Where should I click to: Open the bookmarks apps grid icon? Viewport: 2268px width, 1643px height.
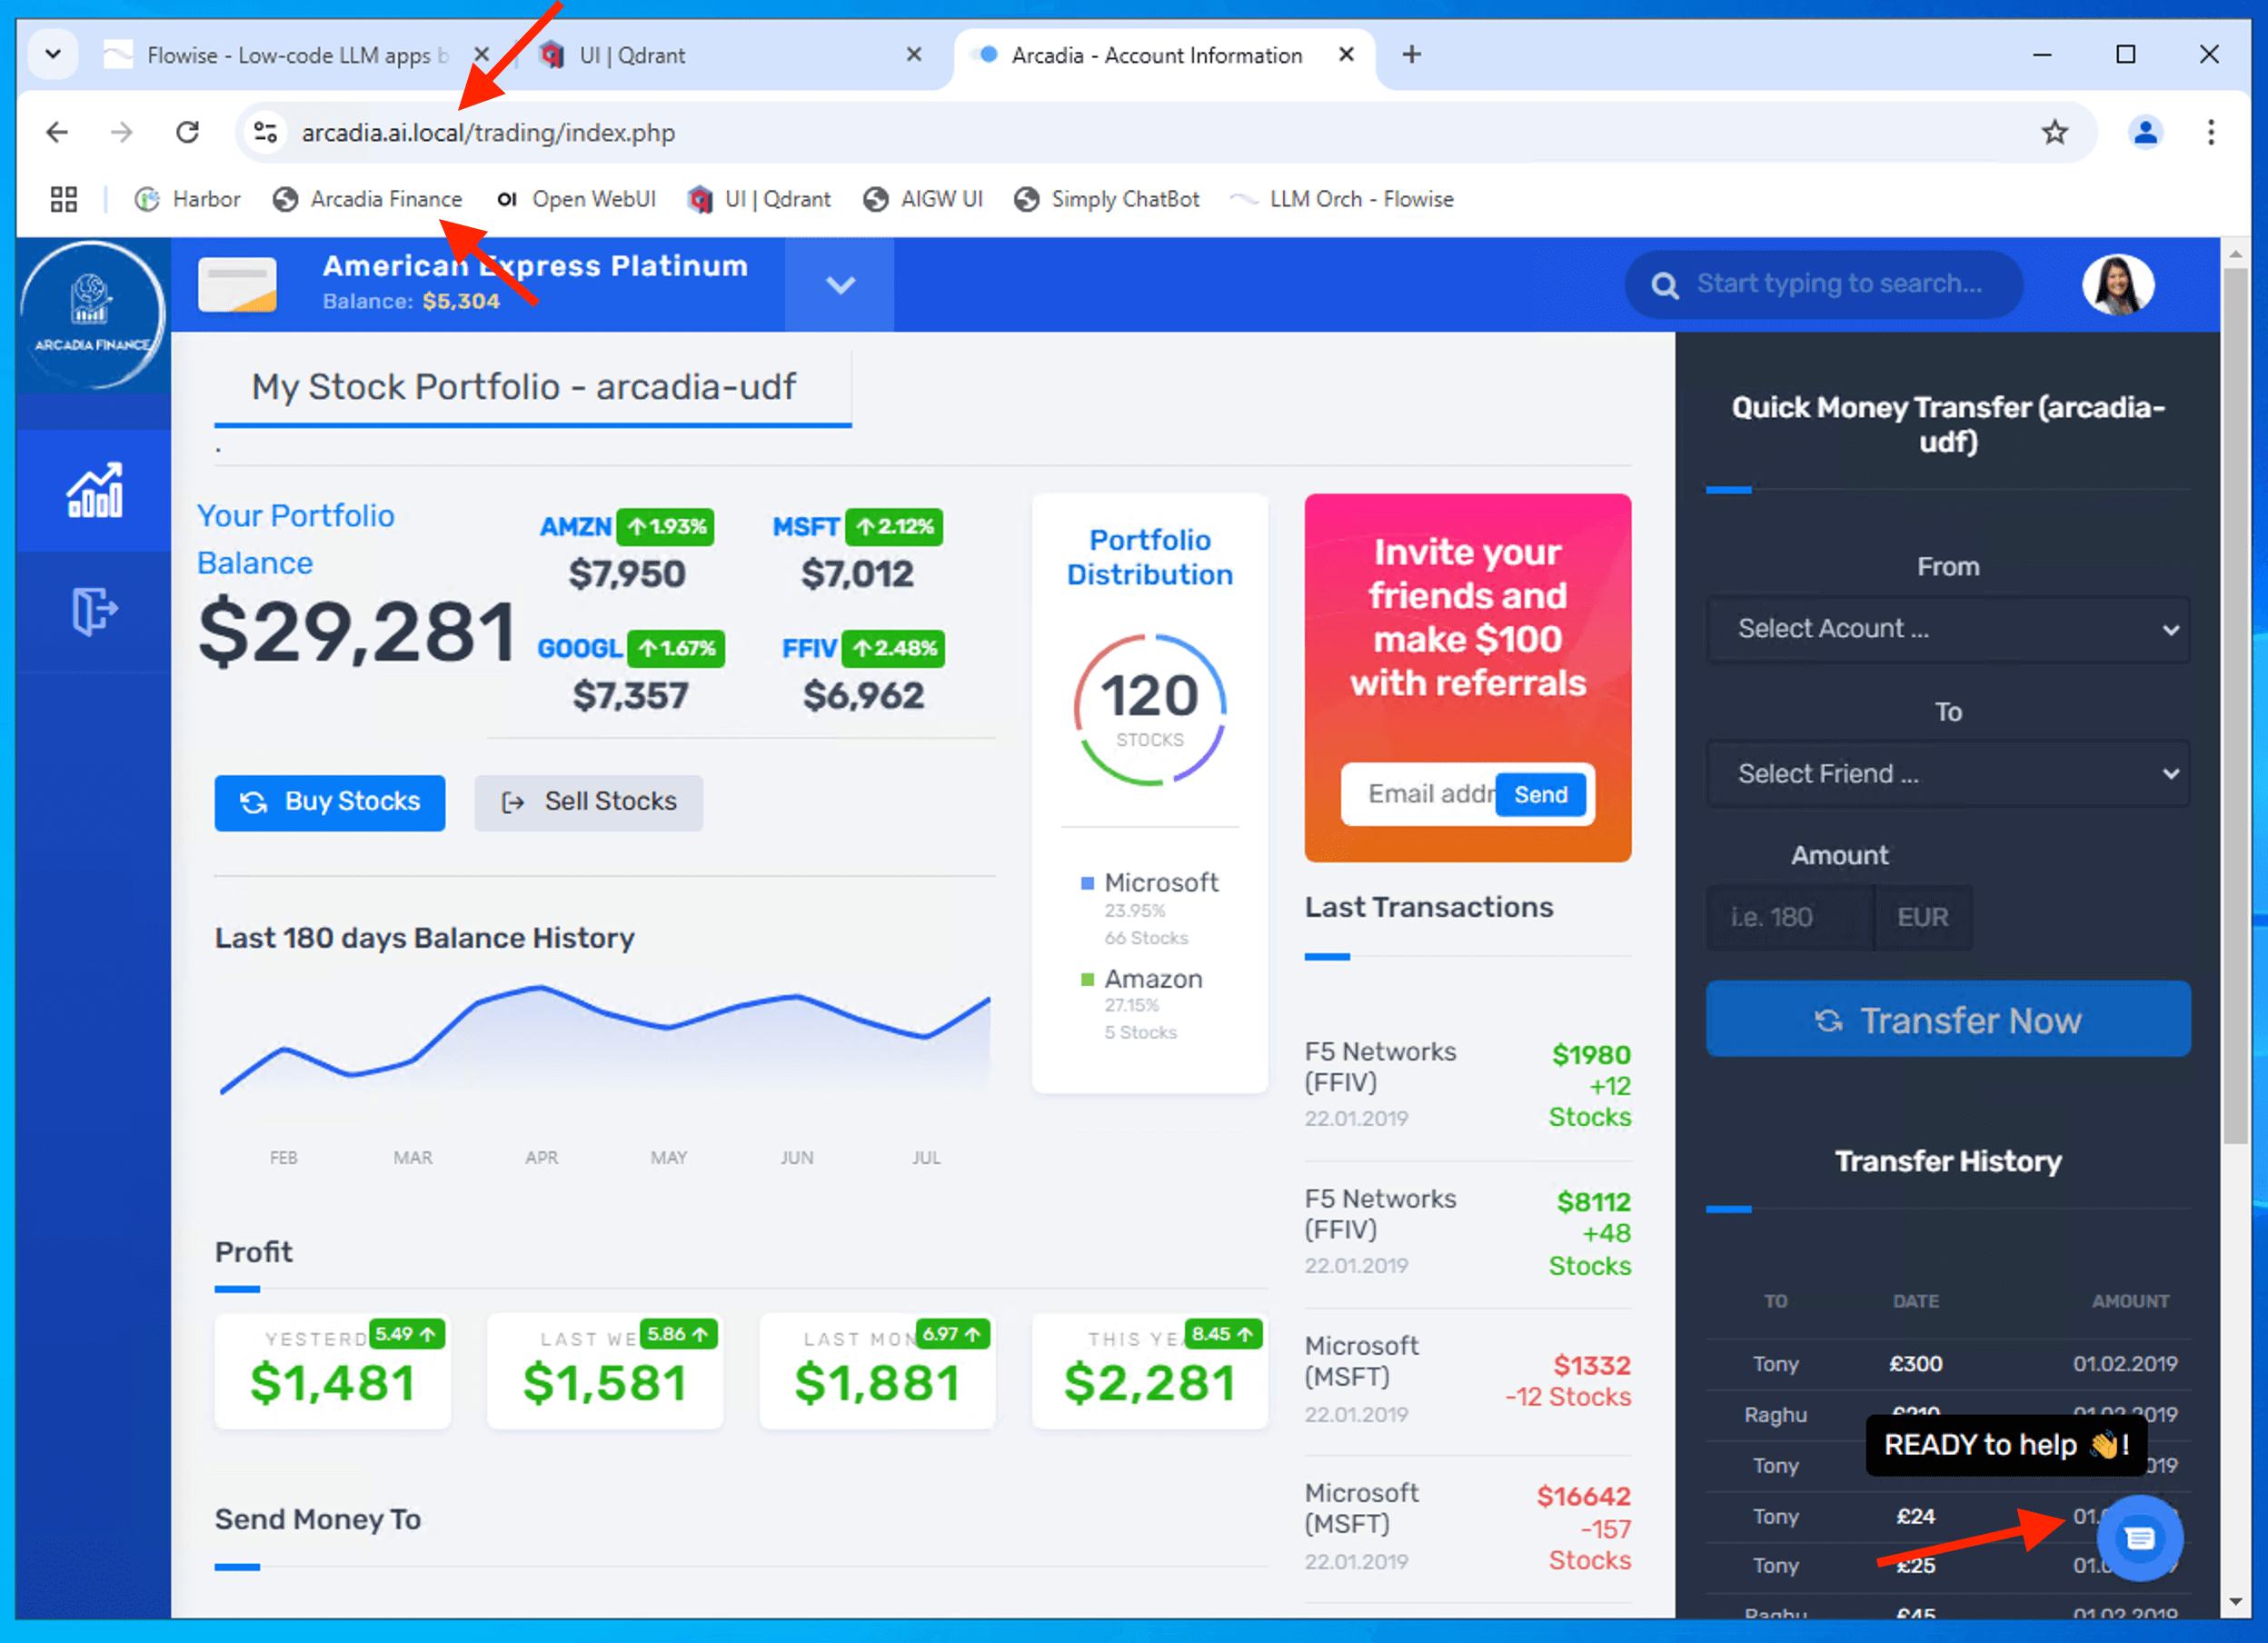(63, 199)
